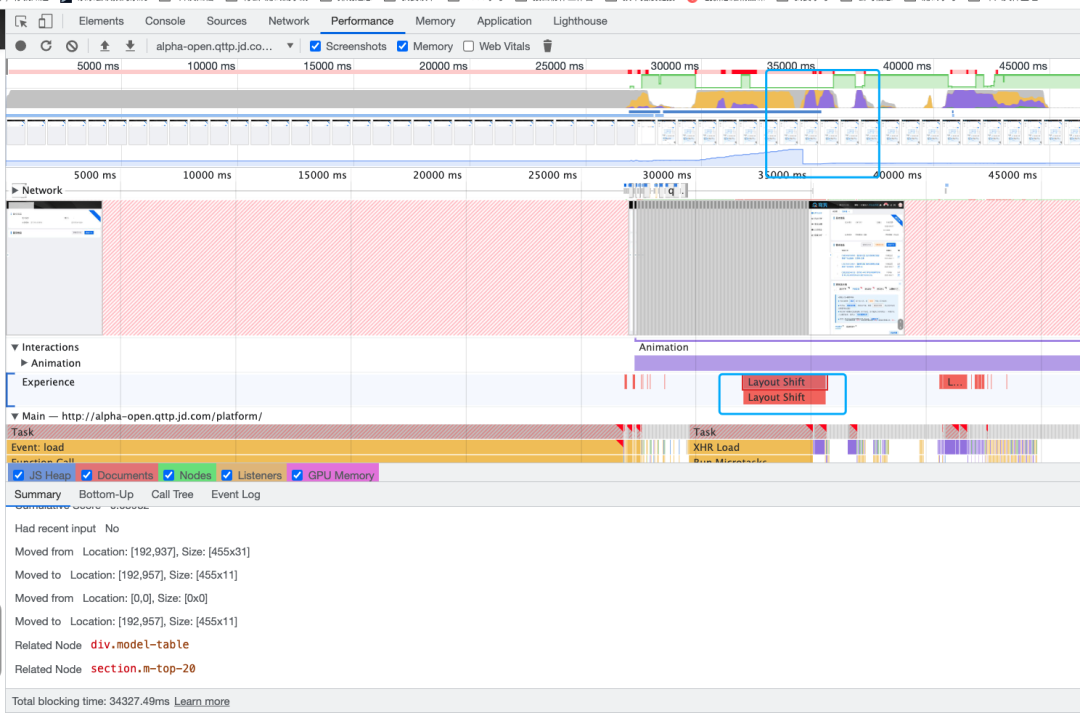Open the Memory panel tab

[x=435, y=21]
